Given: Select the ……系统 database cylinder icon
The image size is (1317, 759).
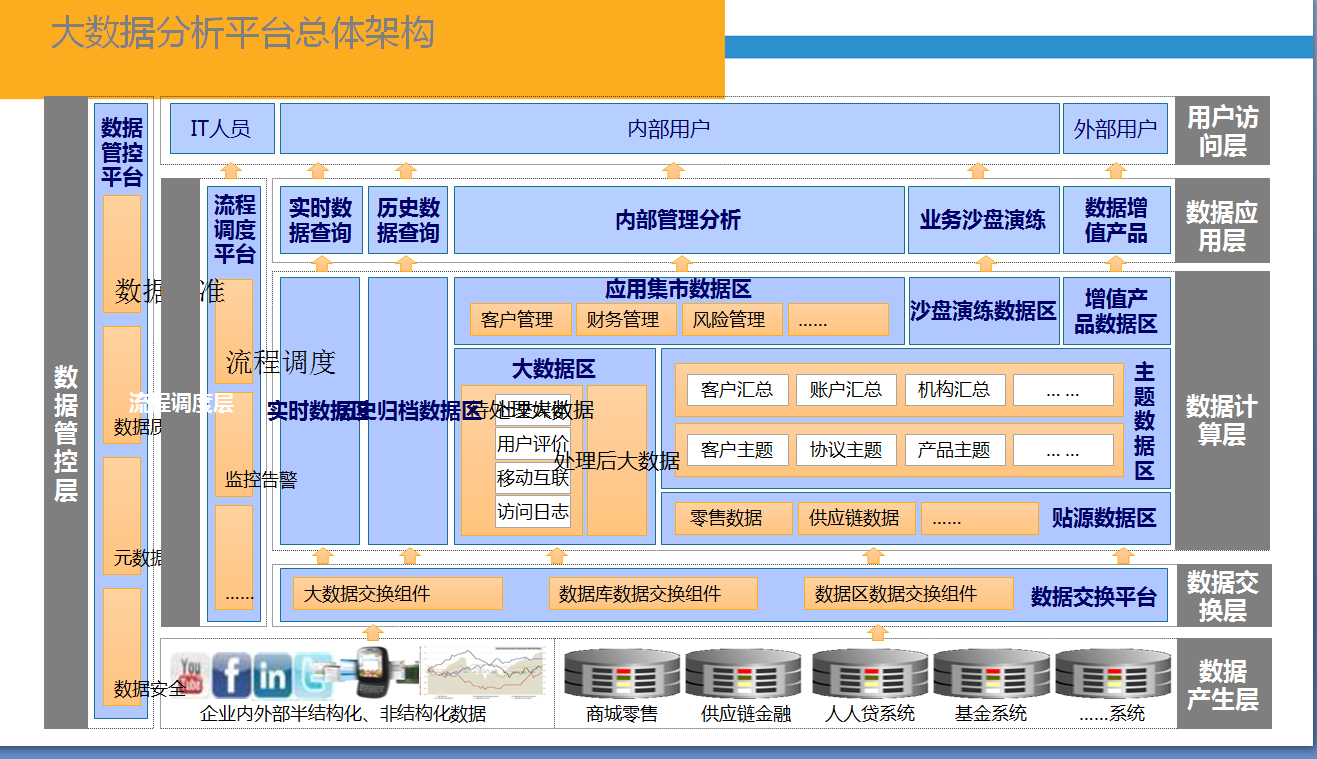Looking at the screenshot, I should [x=1113, y=674].
